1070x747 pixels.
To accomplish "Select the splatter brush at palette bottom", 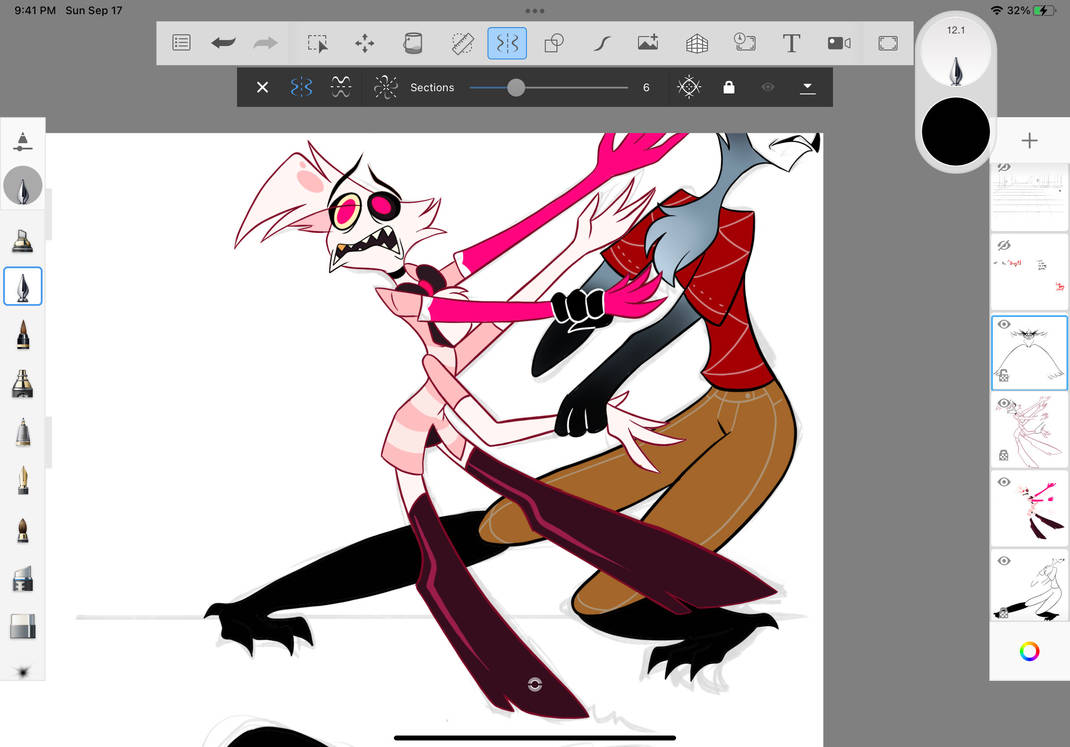I will 23,672.
